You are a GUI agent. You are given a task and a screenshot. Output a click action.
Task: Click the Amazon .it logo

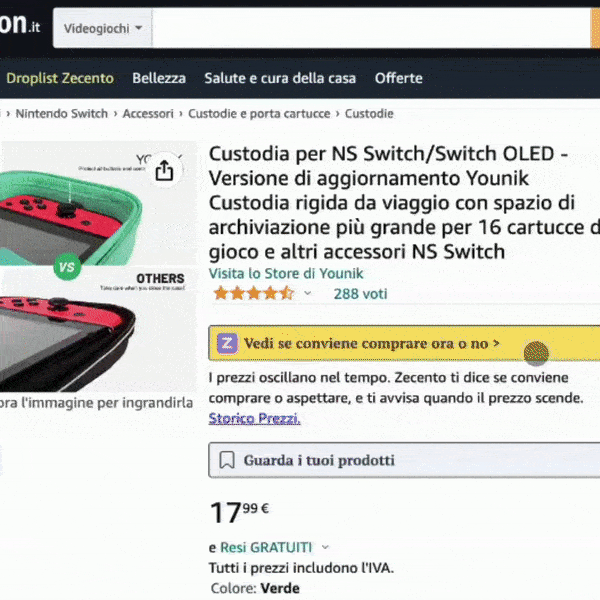pyautogui.click(x=20, y=24)
